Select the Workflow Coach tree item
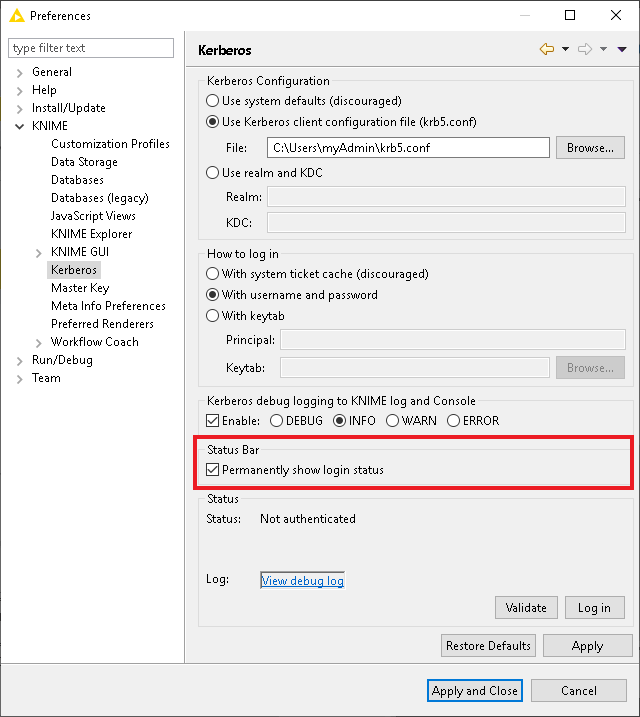 pos(95,342)
